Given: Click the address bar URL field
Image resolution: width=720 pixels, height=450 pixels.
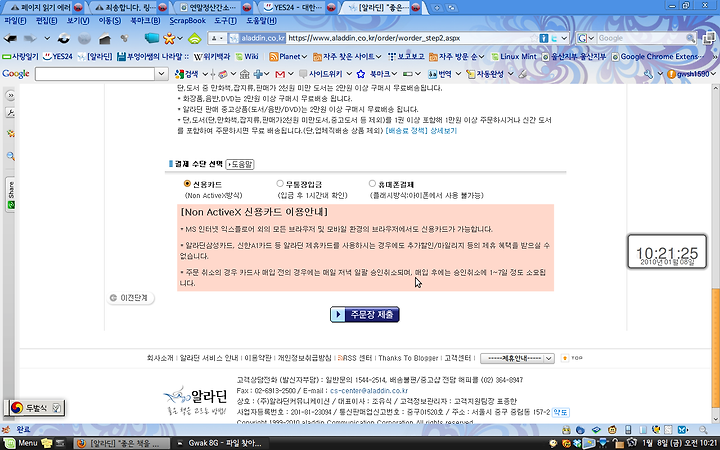Looking at the screenshot, I should click(x=409, y=38).
